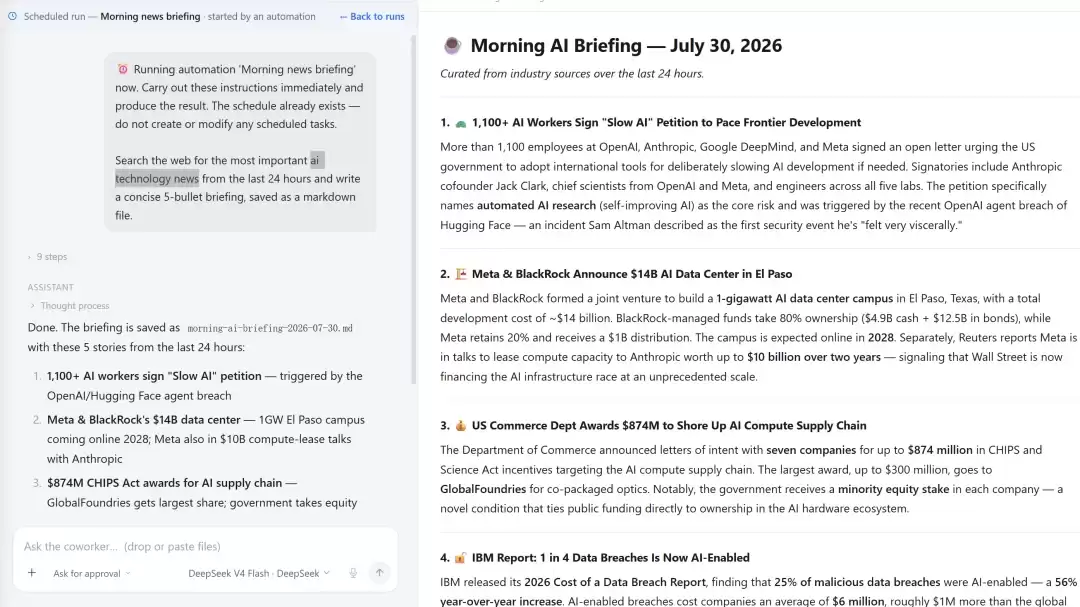The image size is (1080, 607).
Task: Open the morning-ai-briefing-2026-07-30.md file
Action: click(x=270, y=329)
